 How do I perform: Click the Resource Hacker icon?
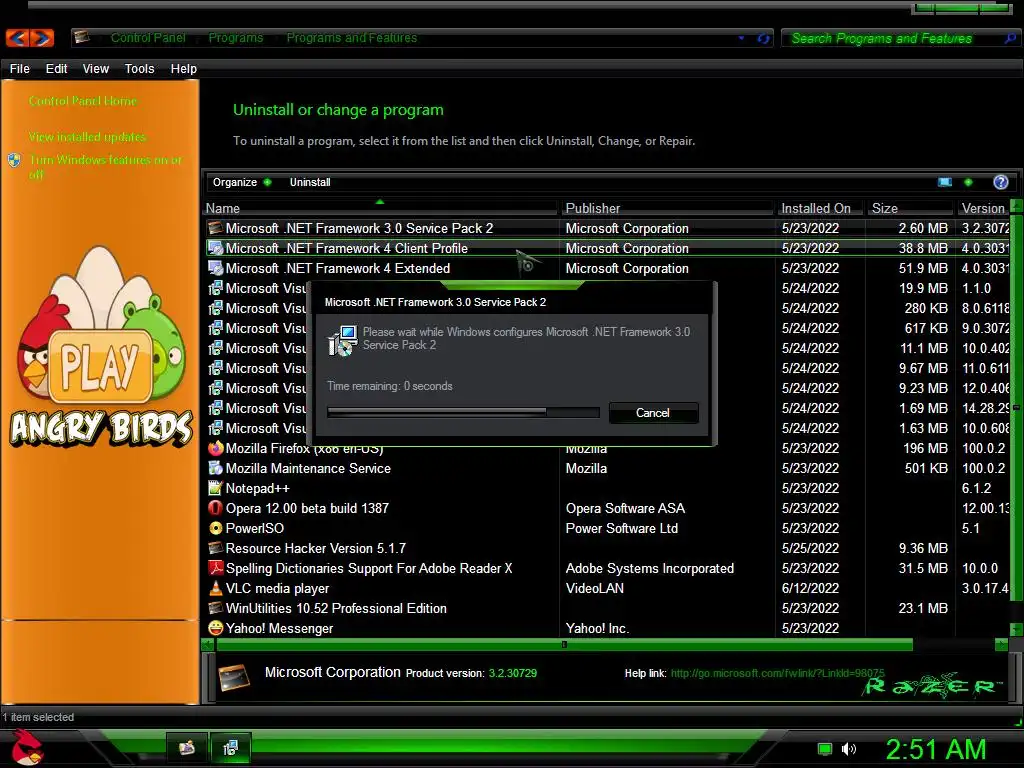point(215,549)
